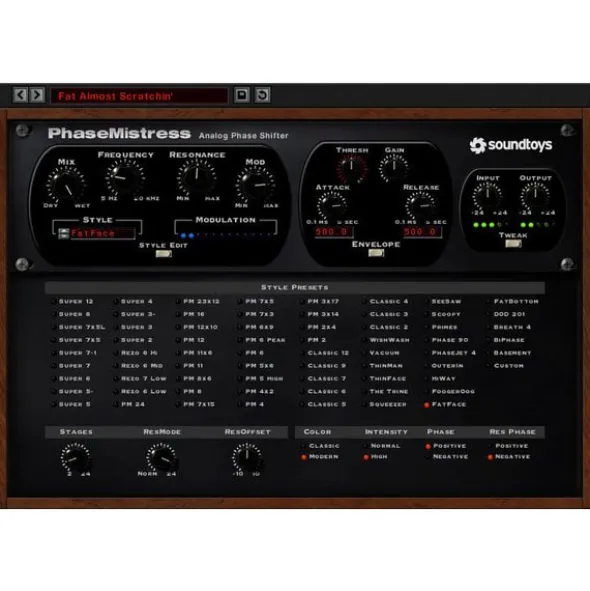Select the PM 11x6 style preset
The height and width of the screenshot is (591, 590).
[x=195, y=353]
